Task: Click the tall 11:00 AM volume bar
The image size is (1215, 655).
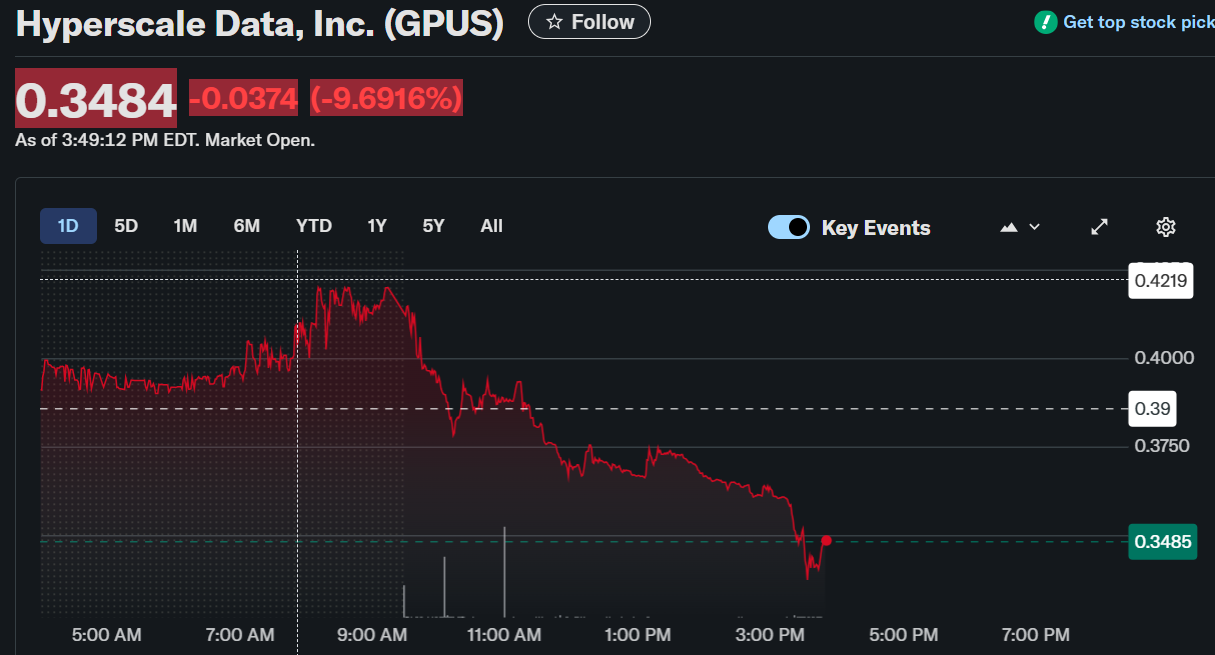Action: pyautogui.click(x=504, y=570)
